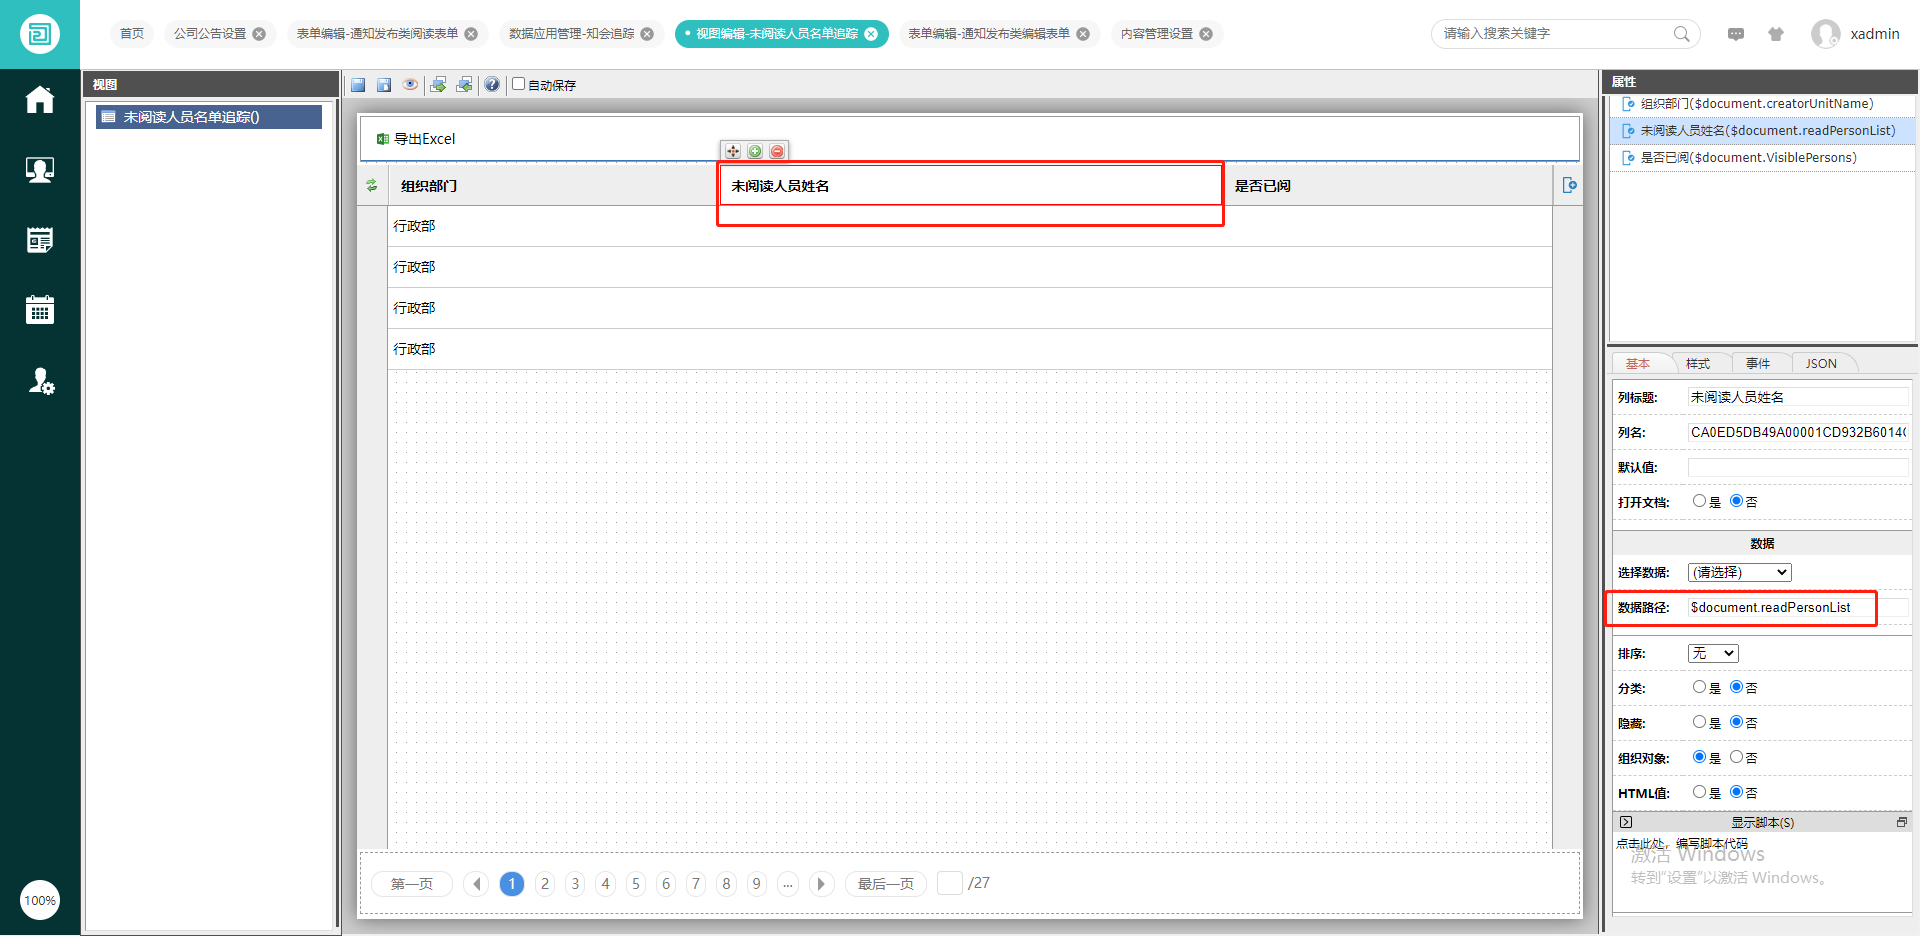The height and width of the screenshot is (937, 1920).
Task: Select the 未阅读人员名单追踪() tree item
Action: click(209, 117)
